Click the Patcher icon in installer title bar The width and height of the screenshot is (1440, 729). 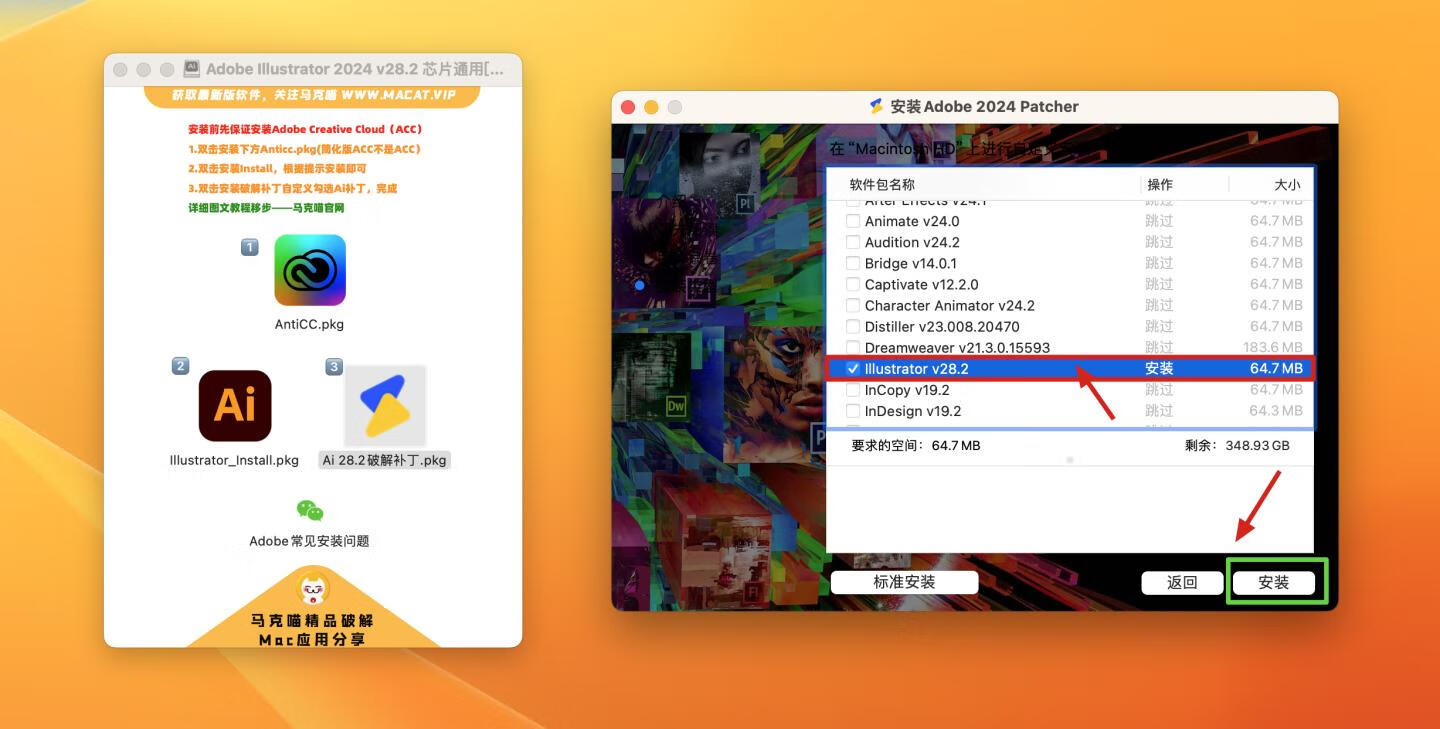tap(877, 106)
